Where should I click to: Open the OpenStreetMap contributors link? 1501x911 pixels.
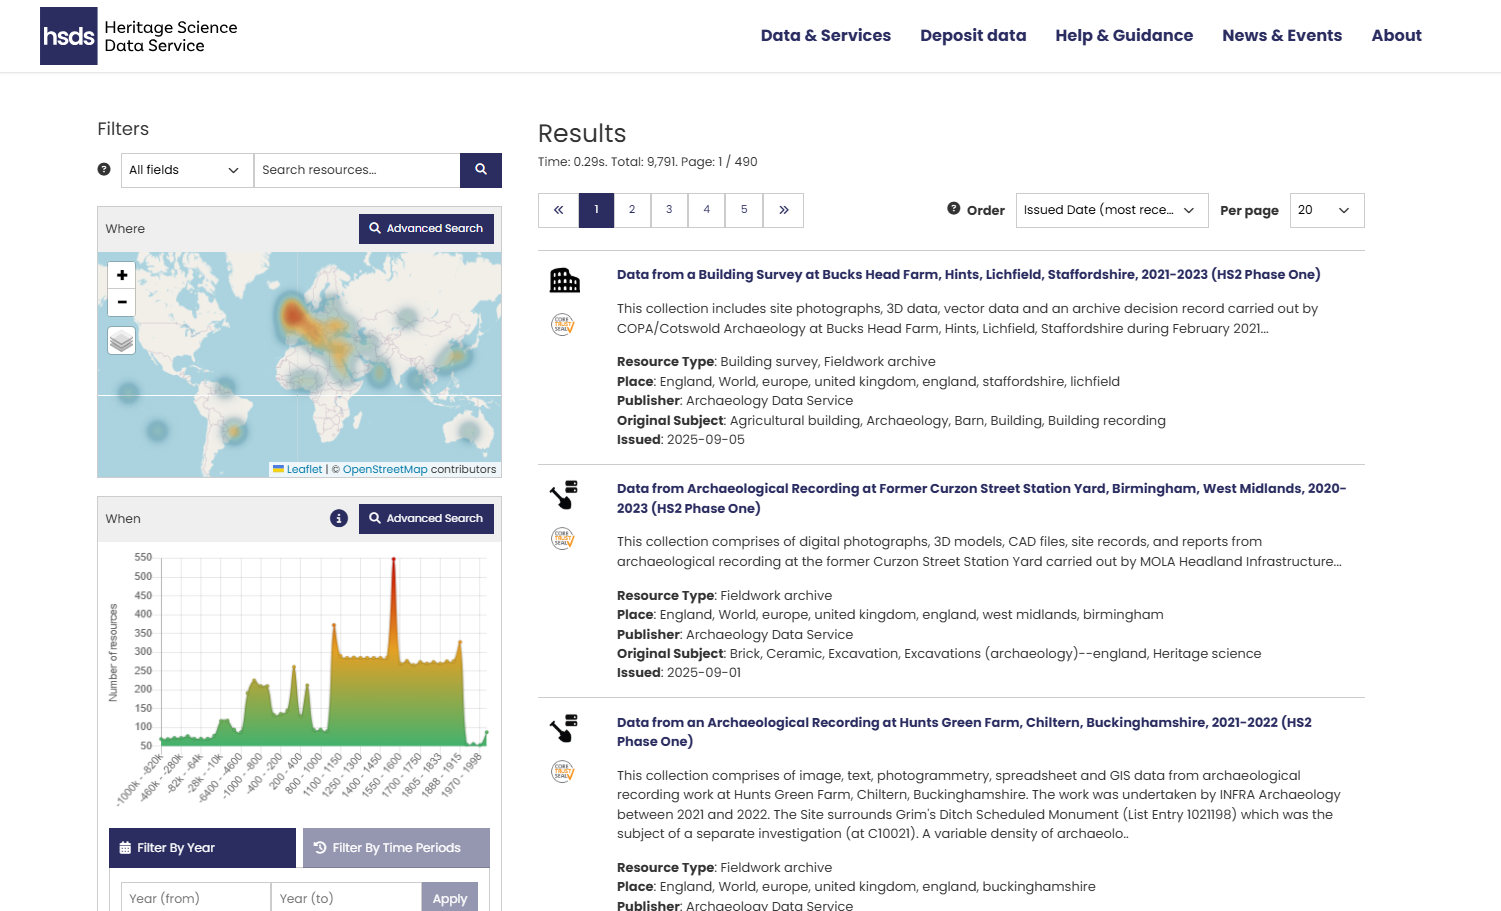(x=385, y=469)
